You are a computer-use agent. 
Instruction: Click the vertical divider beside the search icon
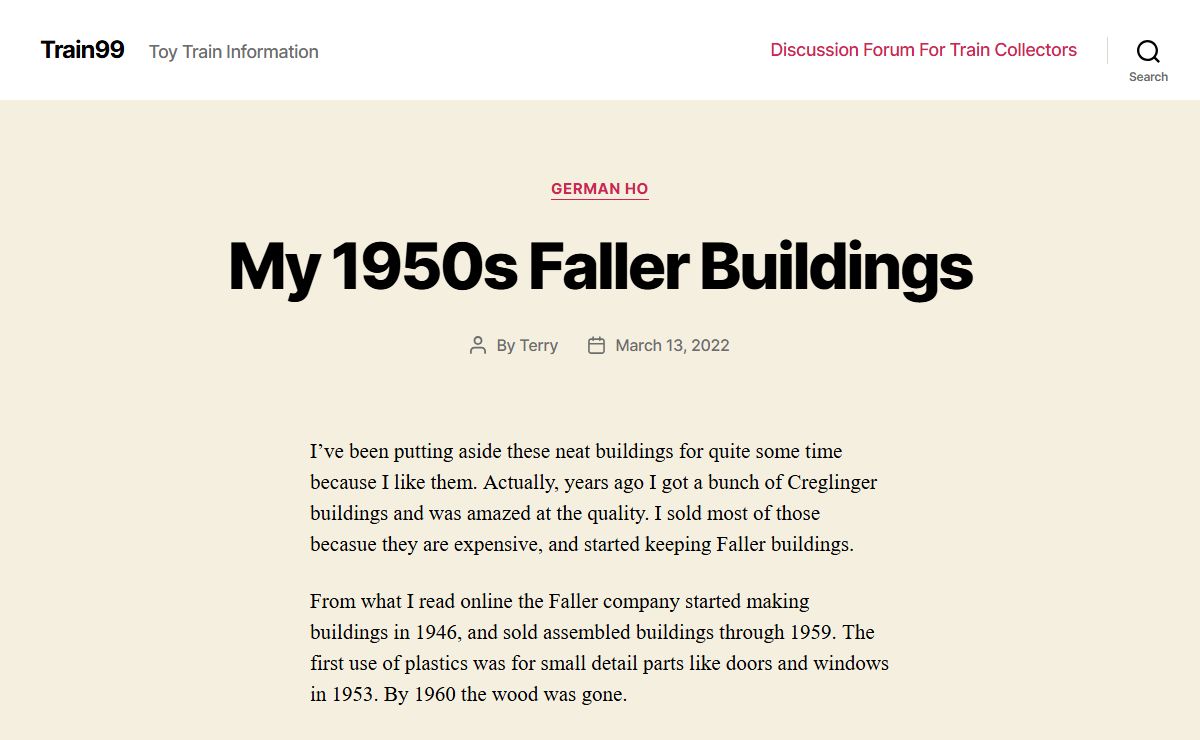(1107, 51)
